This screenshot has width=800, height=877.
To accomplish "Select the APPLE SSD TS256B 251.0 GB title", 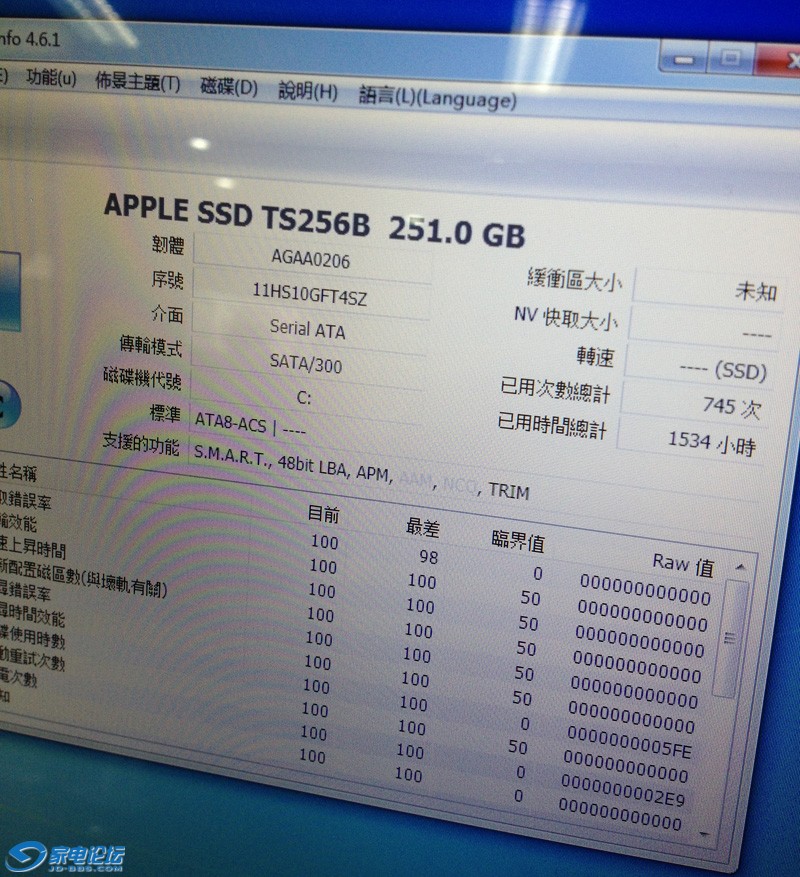I will 314,220.
